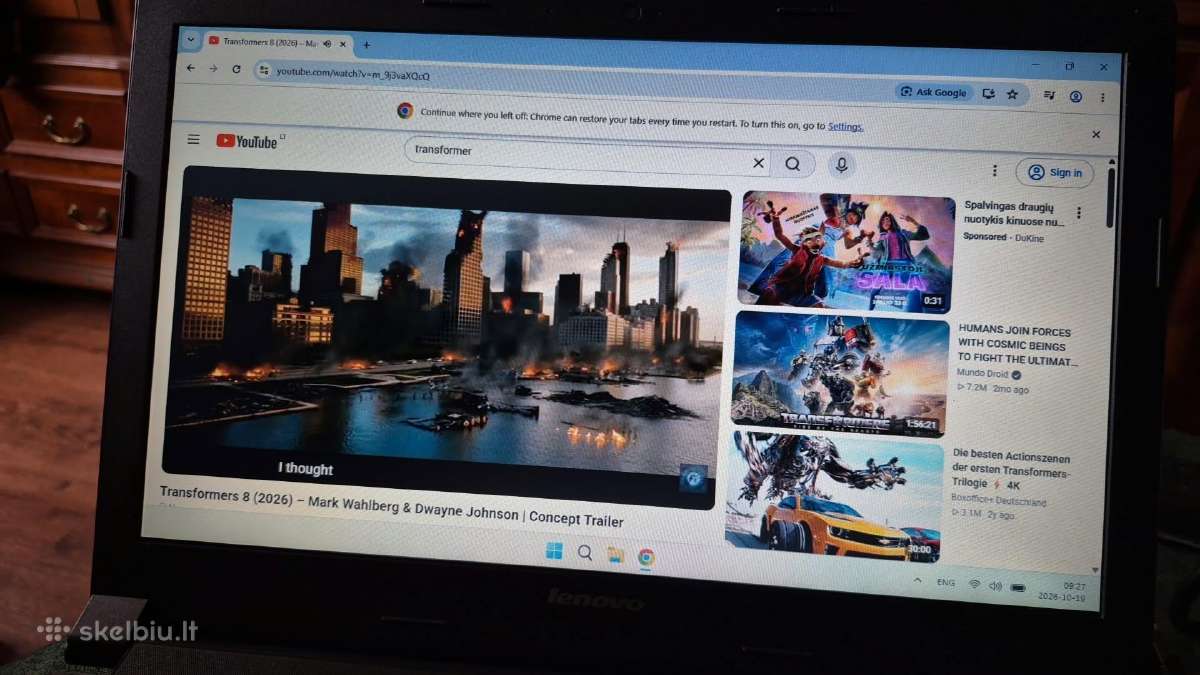Open File Explorer from taskbar
Image resolution: width=1200 pixels, height=675 pixels.
click(615, 555)
